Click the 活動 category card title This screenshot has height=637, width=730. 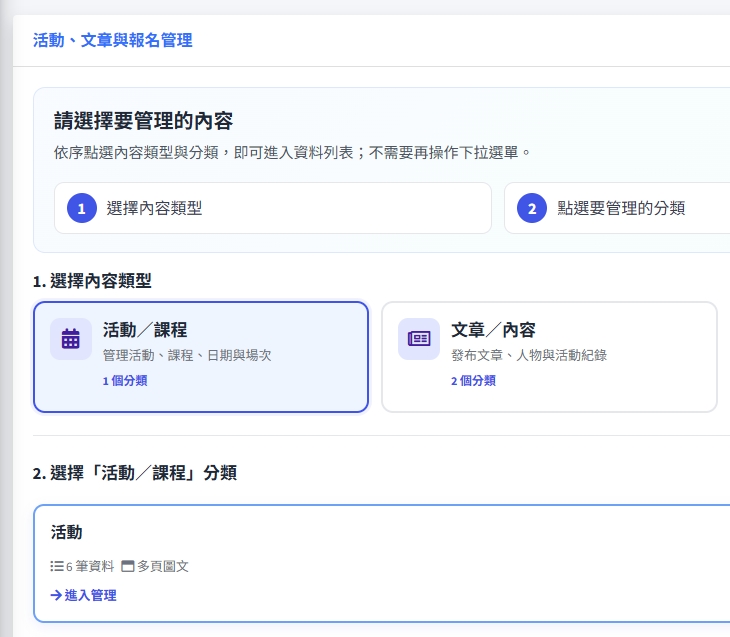(x=67, y=532)
